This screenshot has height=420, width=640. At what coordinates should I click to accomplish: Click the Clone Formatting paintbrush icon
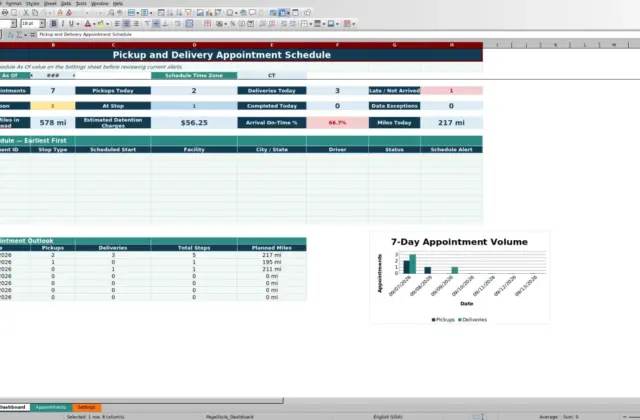point(60,13)
